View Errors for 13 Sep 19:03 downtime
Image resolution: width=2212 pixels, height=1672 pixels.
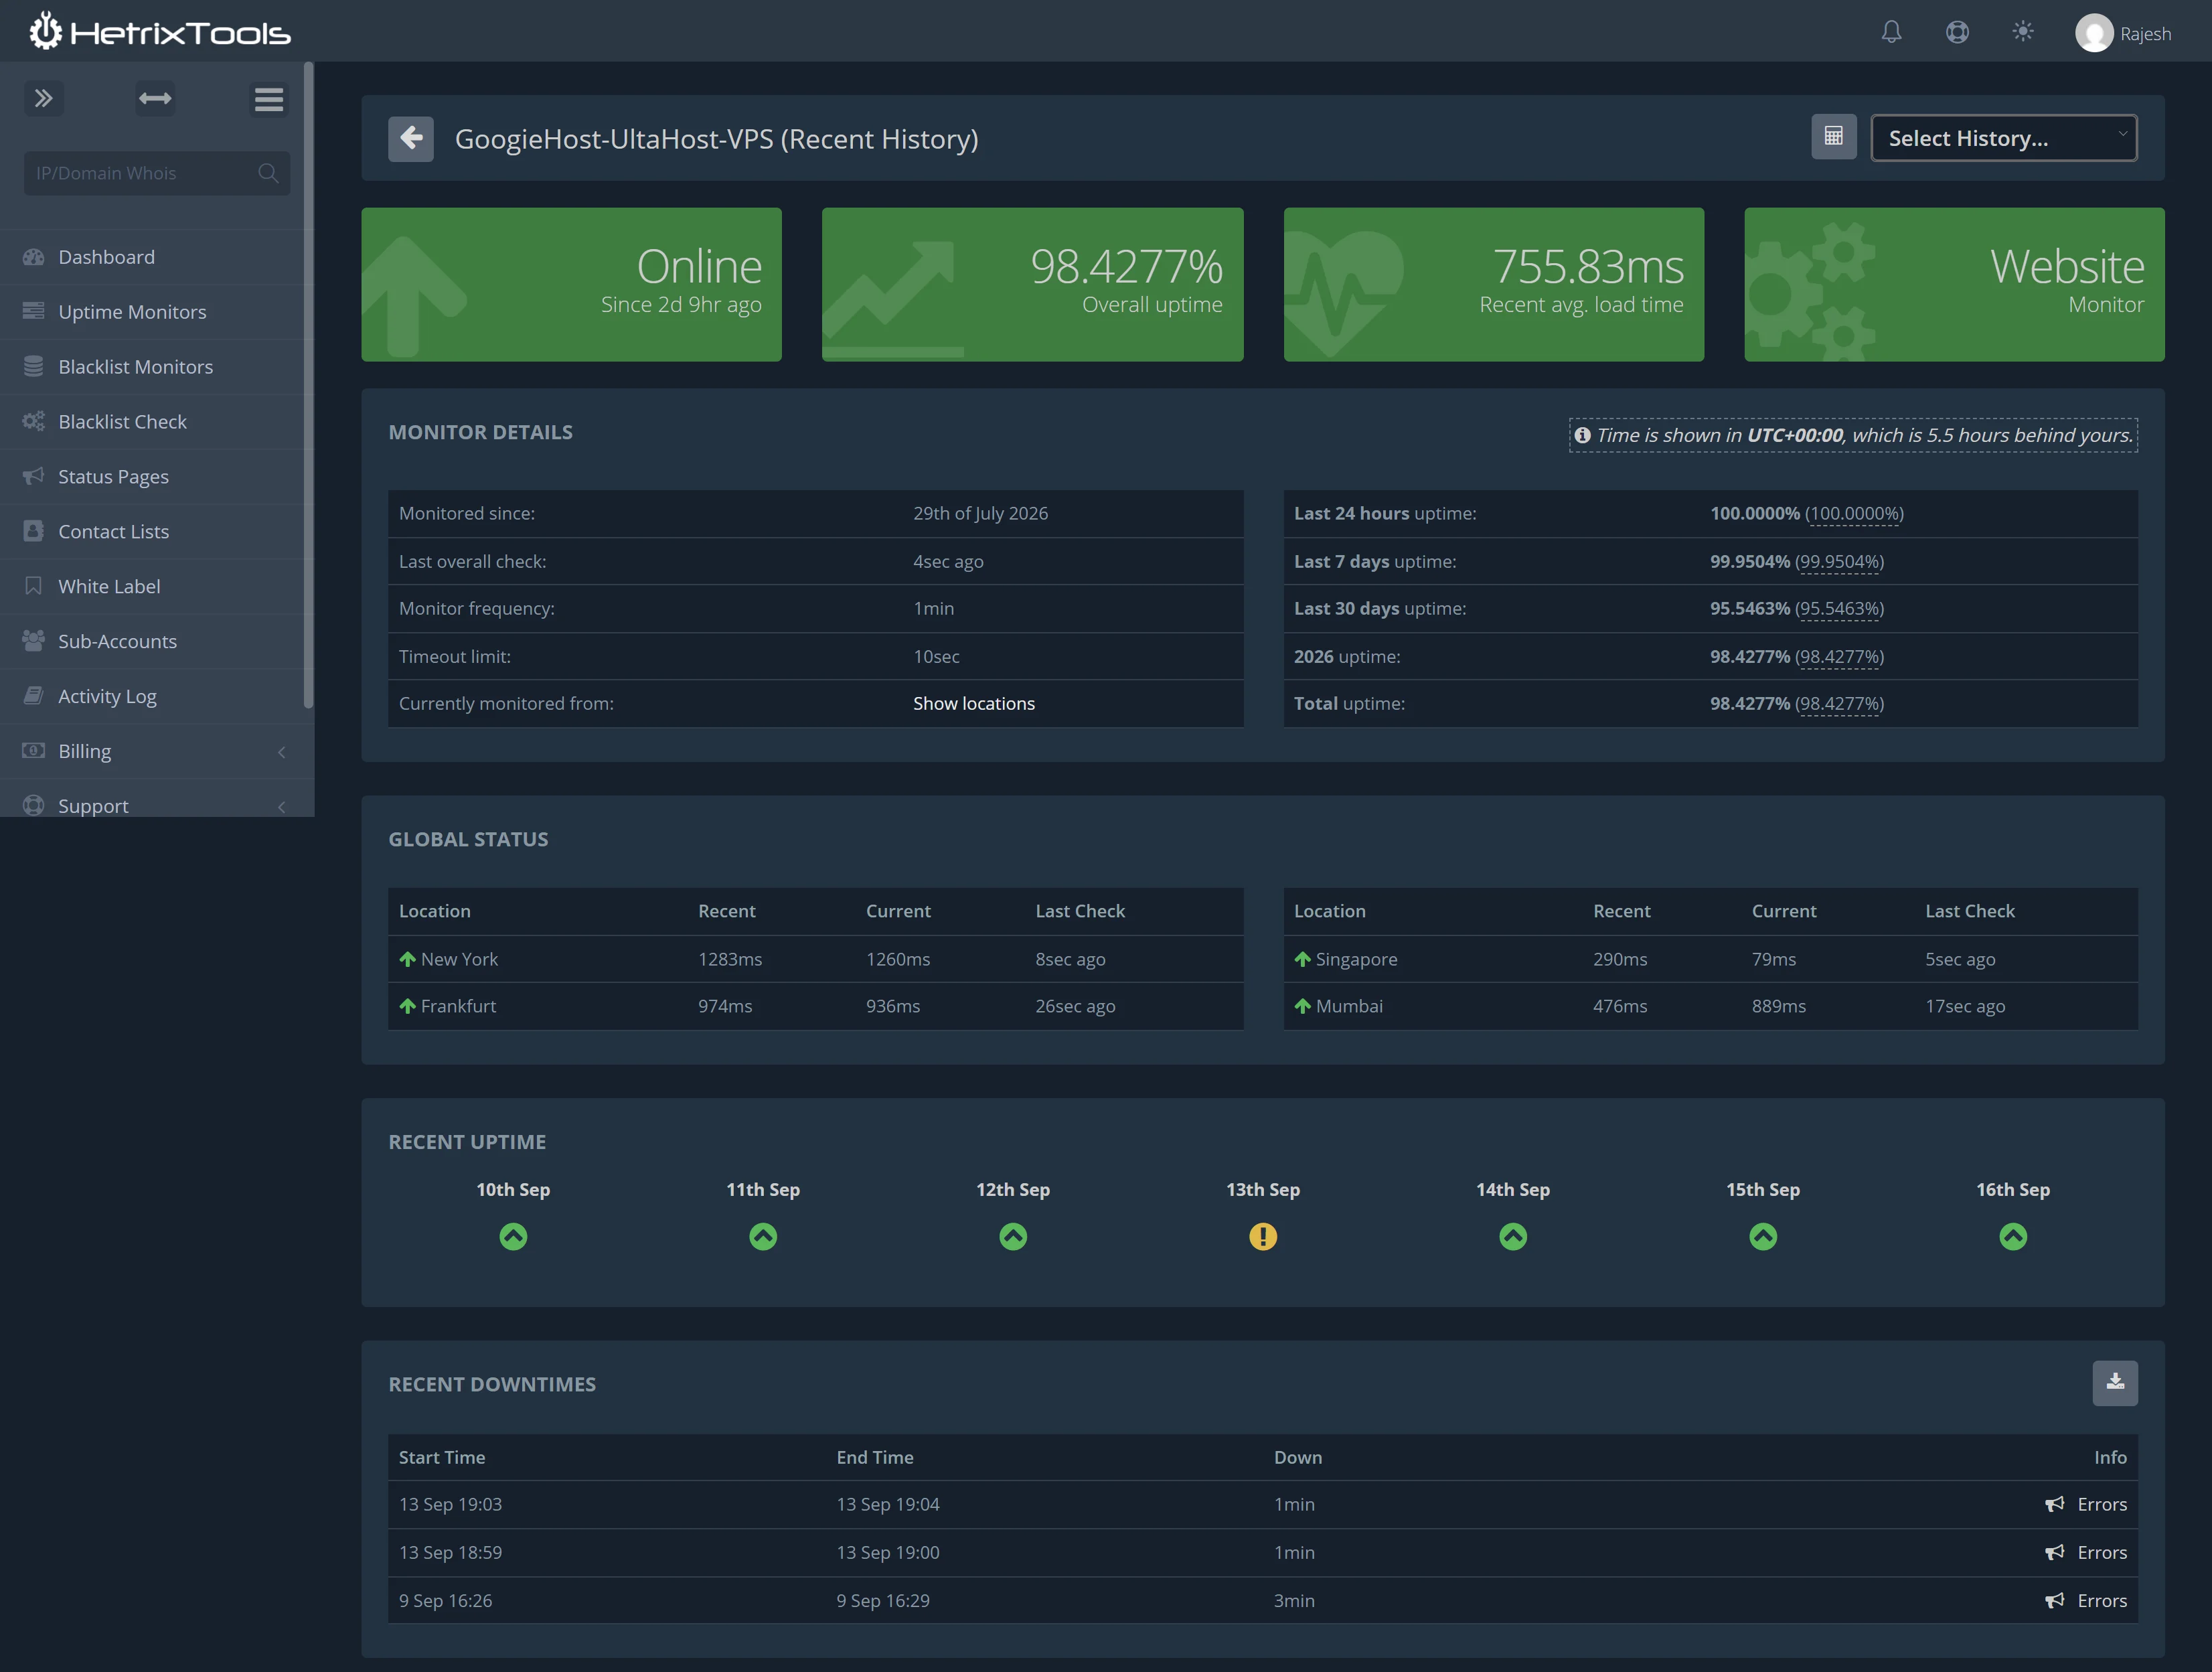click(2086, 1505)
